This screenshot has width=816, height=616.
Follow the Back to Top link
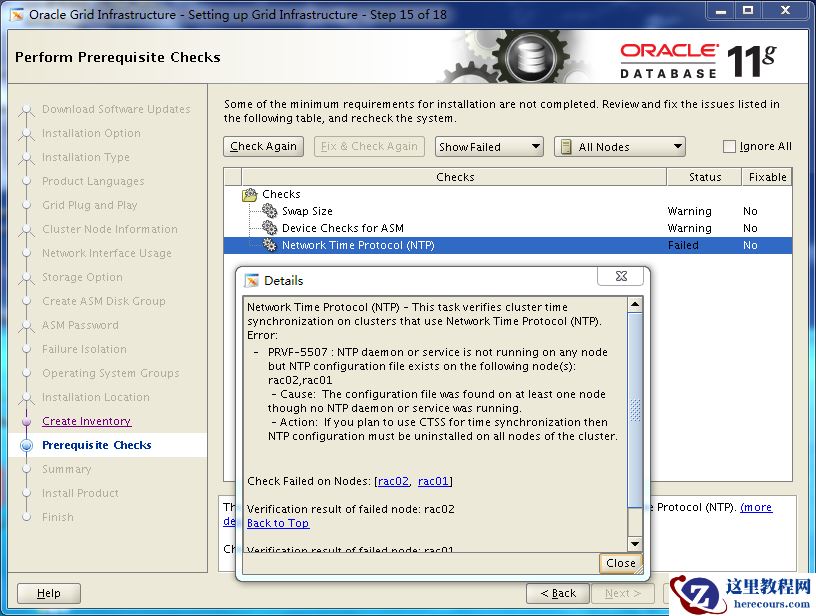point(278,523)
